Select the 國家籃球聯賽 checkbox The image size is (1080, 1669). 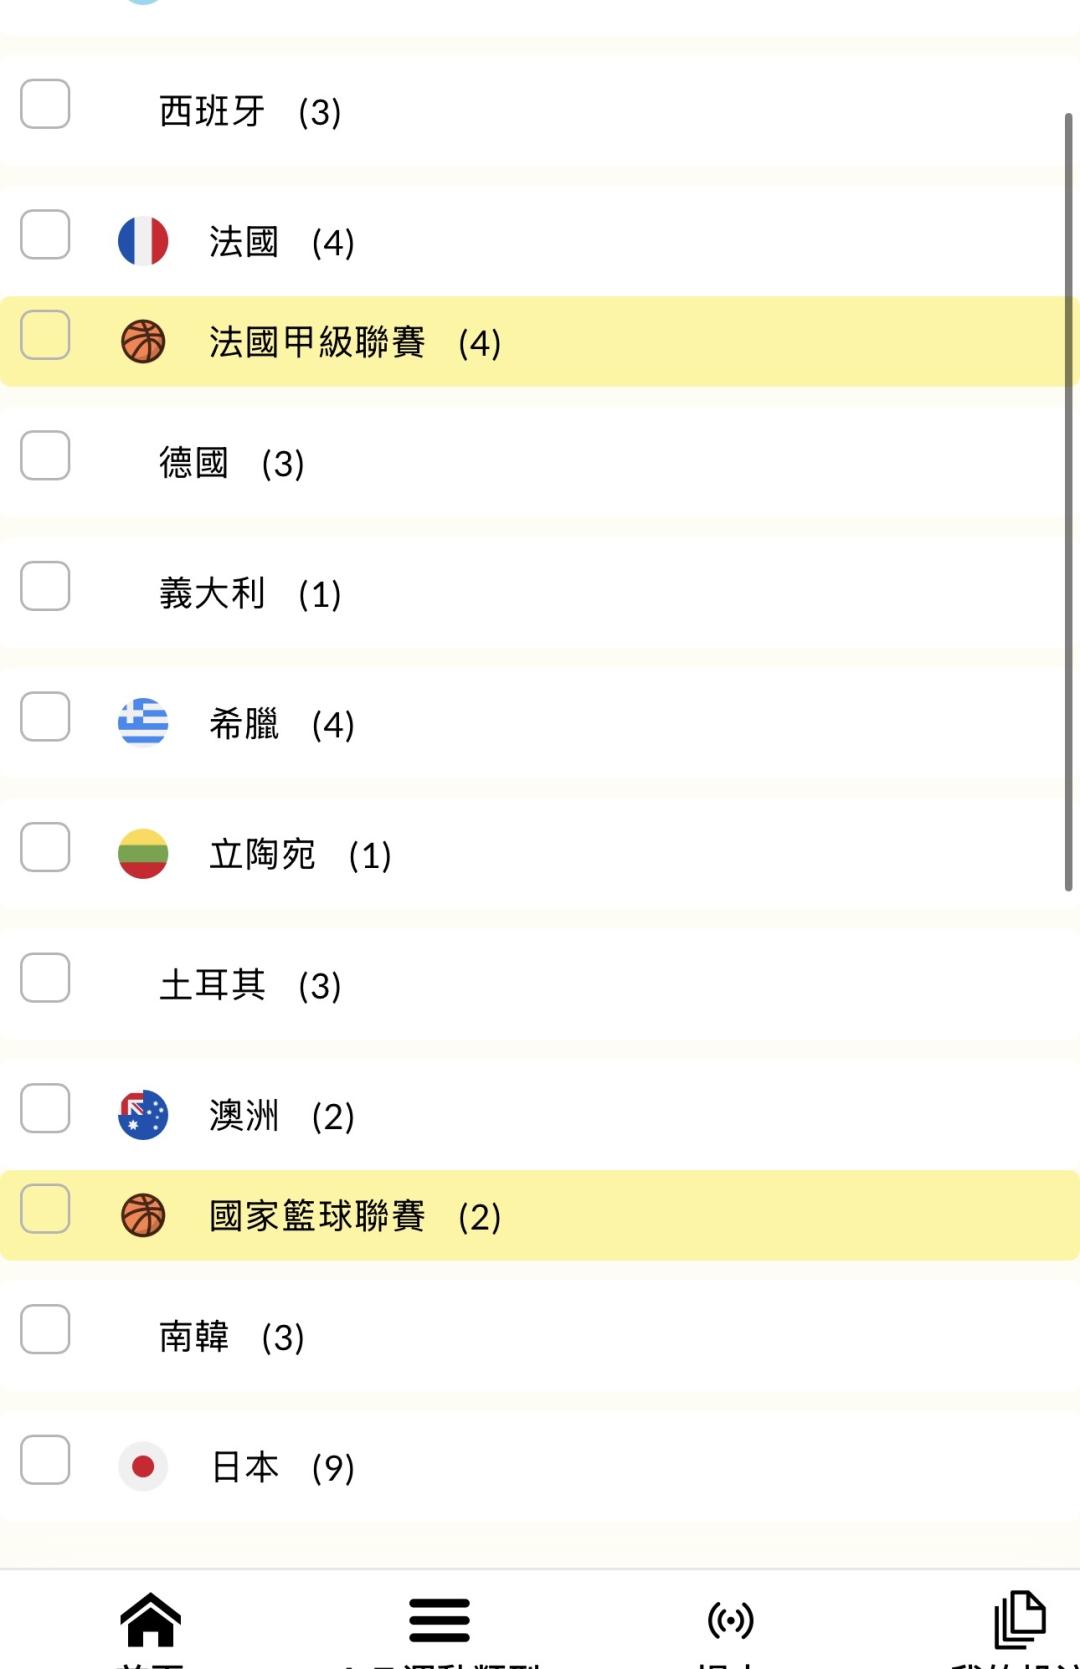point(45,1209)
